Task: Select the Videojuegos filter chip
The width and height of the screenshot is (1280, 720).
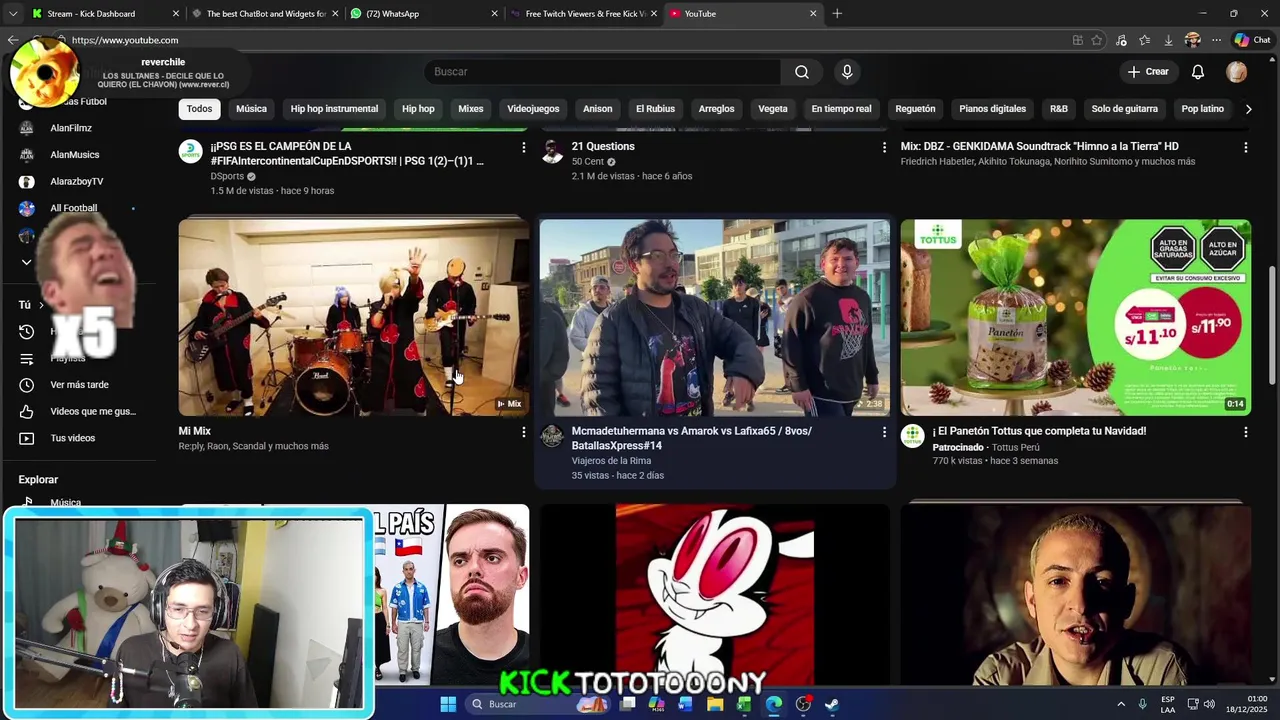Action: point(533,109)
